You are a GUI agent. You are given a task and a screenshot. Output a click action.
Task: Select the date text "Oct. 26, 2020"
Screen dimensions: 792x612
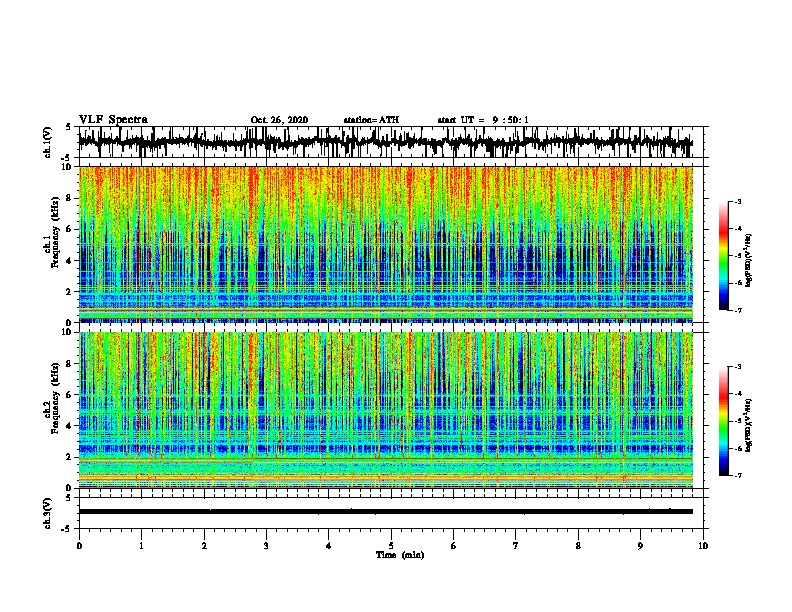click(x=279, y=120)
